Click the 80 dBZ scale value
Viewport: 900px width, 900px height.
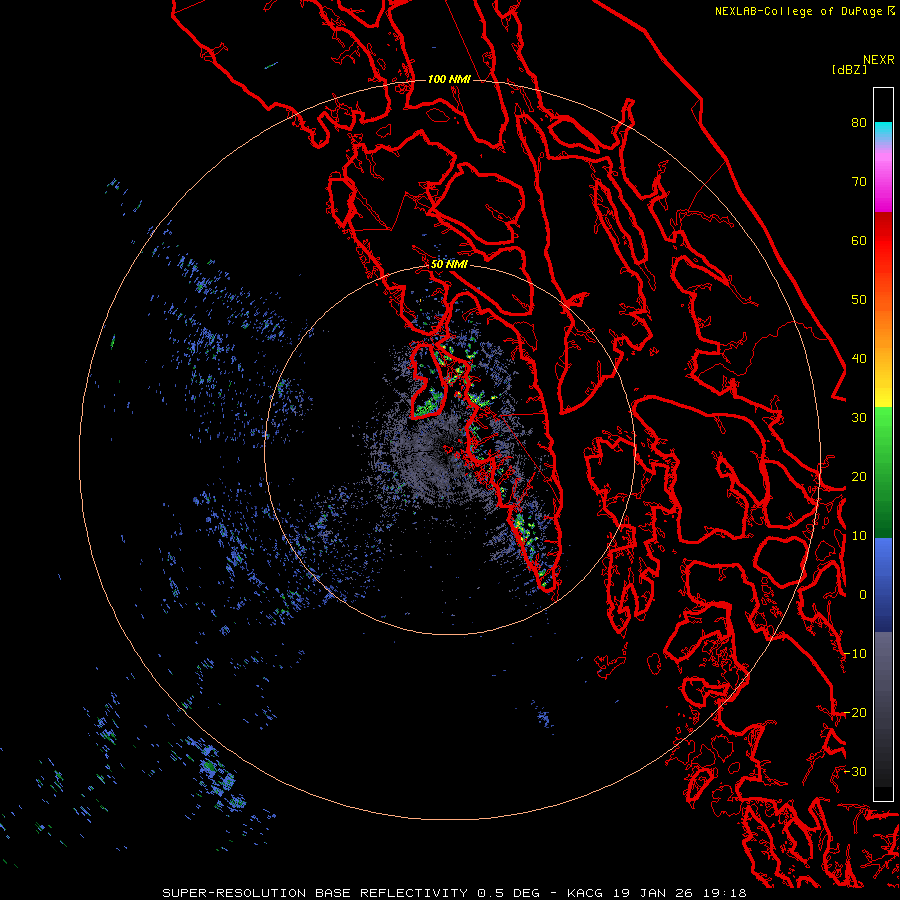click(x=859, y=123)
